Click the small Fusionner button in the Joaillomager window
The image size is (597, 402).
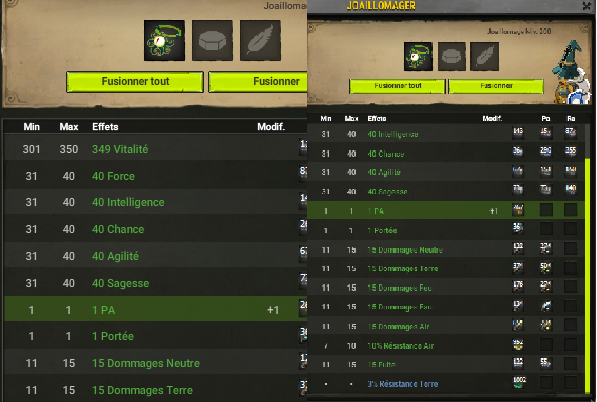coord(496,86)
